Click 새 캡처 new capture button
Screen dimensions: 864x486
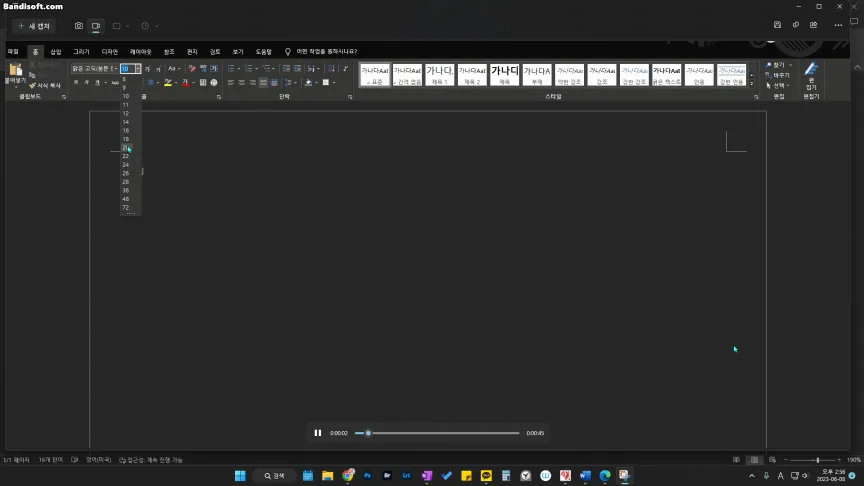point(34,26)
